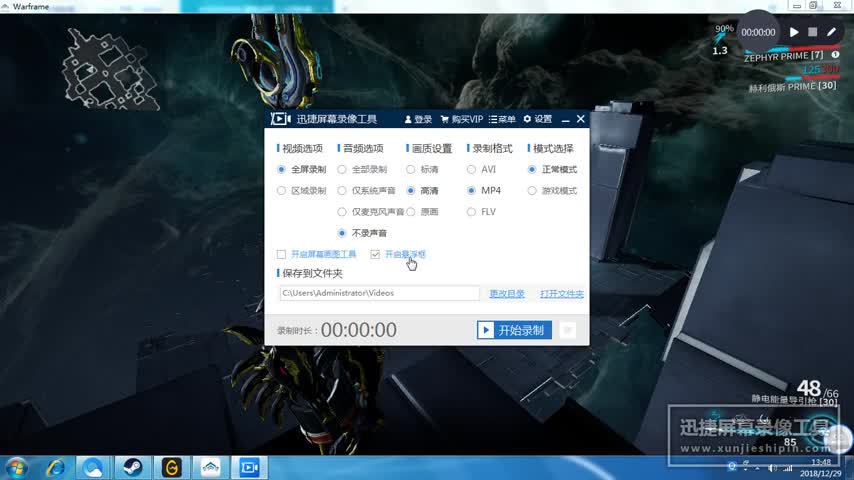Restore the Warframe window size
854x480 pixels.
tap(813, 5)
